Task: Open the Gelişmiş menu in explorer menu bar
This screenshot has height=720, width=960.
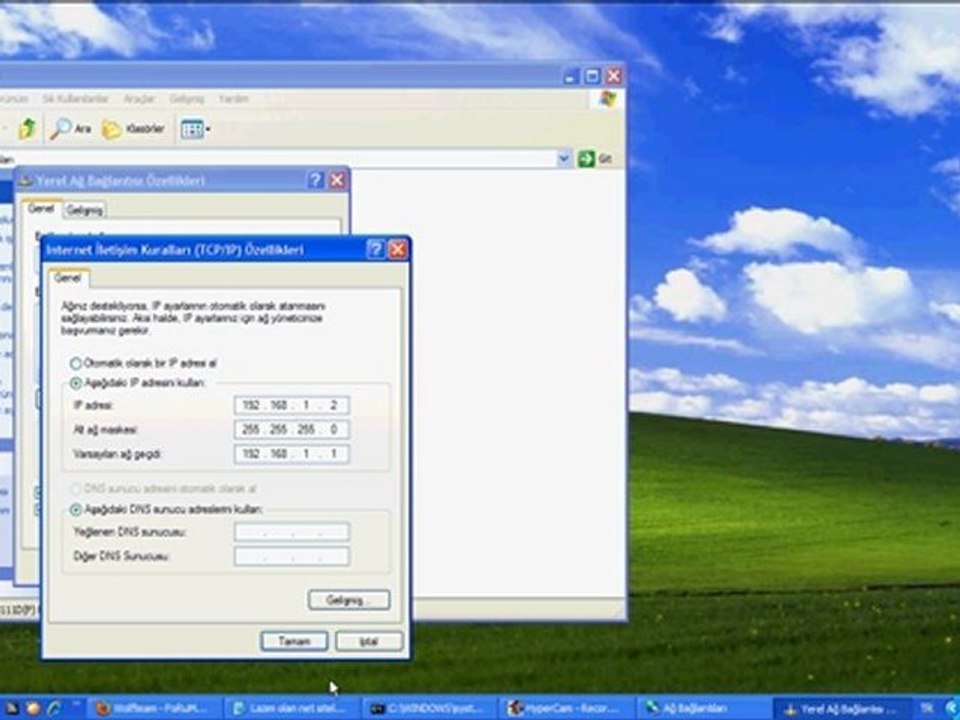Action: 186,99
